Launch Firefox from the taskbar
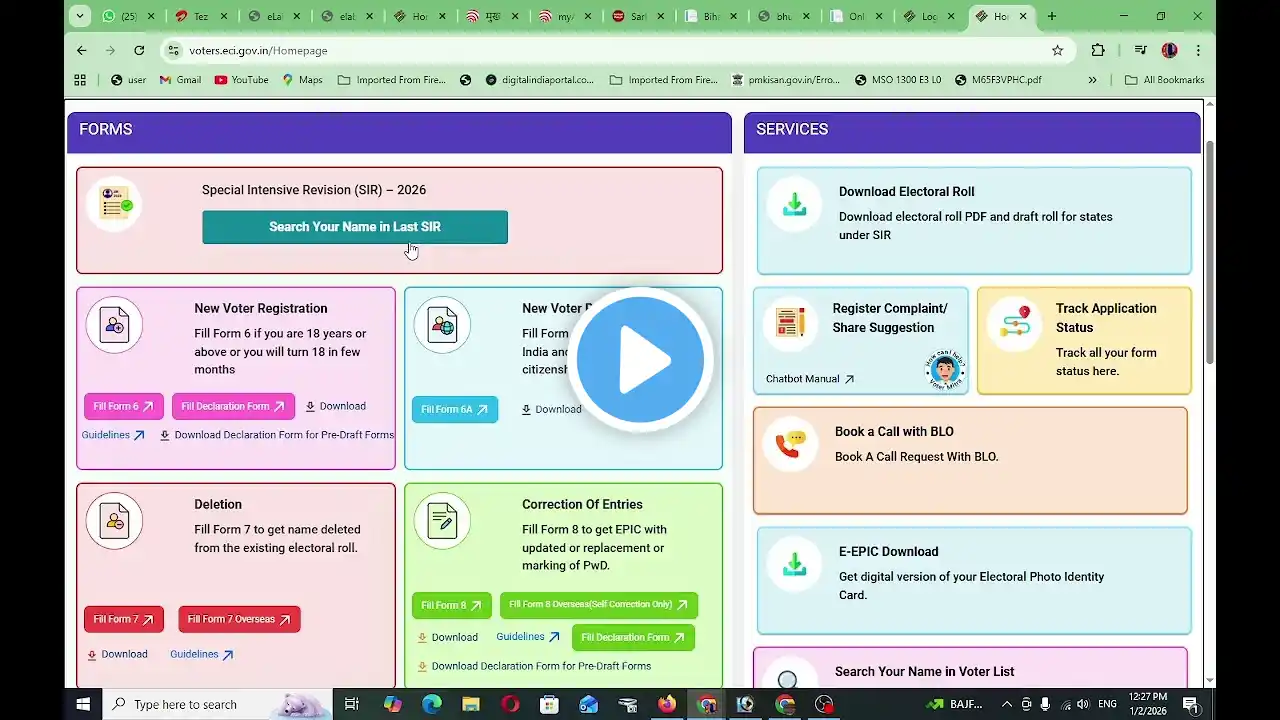This screenshot has height=720, width=1280. pyautogui.click(x=667, y=704)
